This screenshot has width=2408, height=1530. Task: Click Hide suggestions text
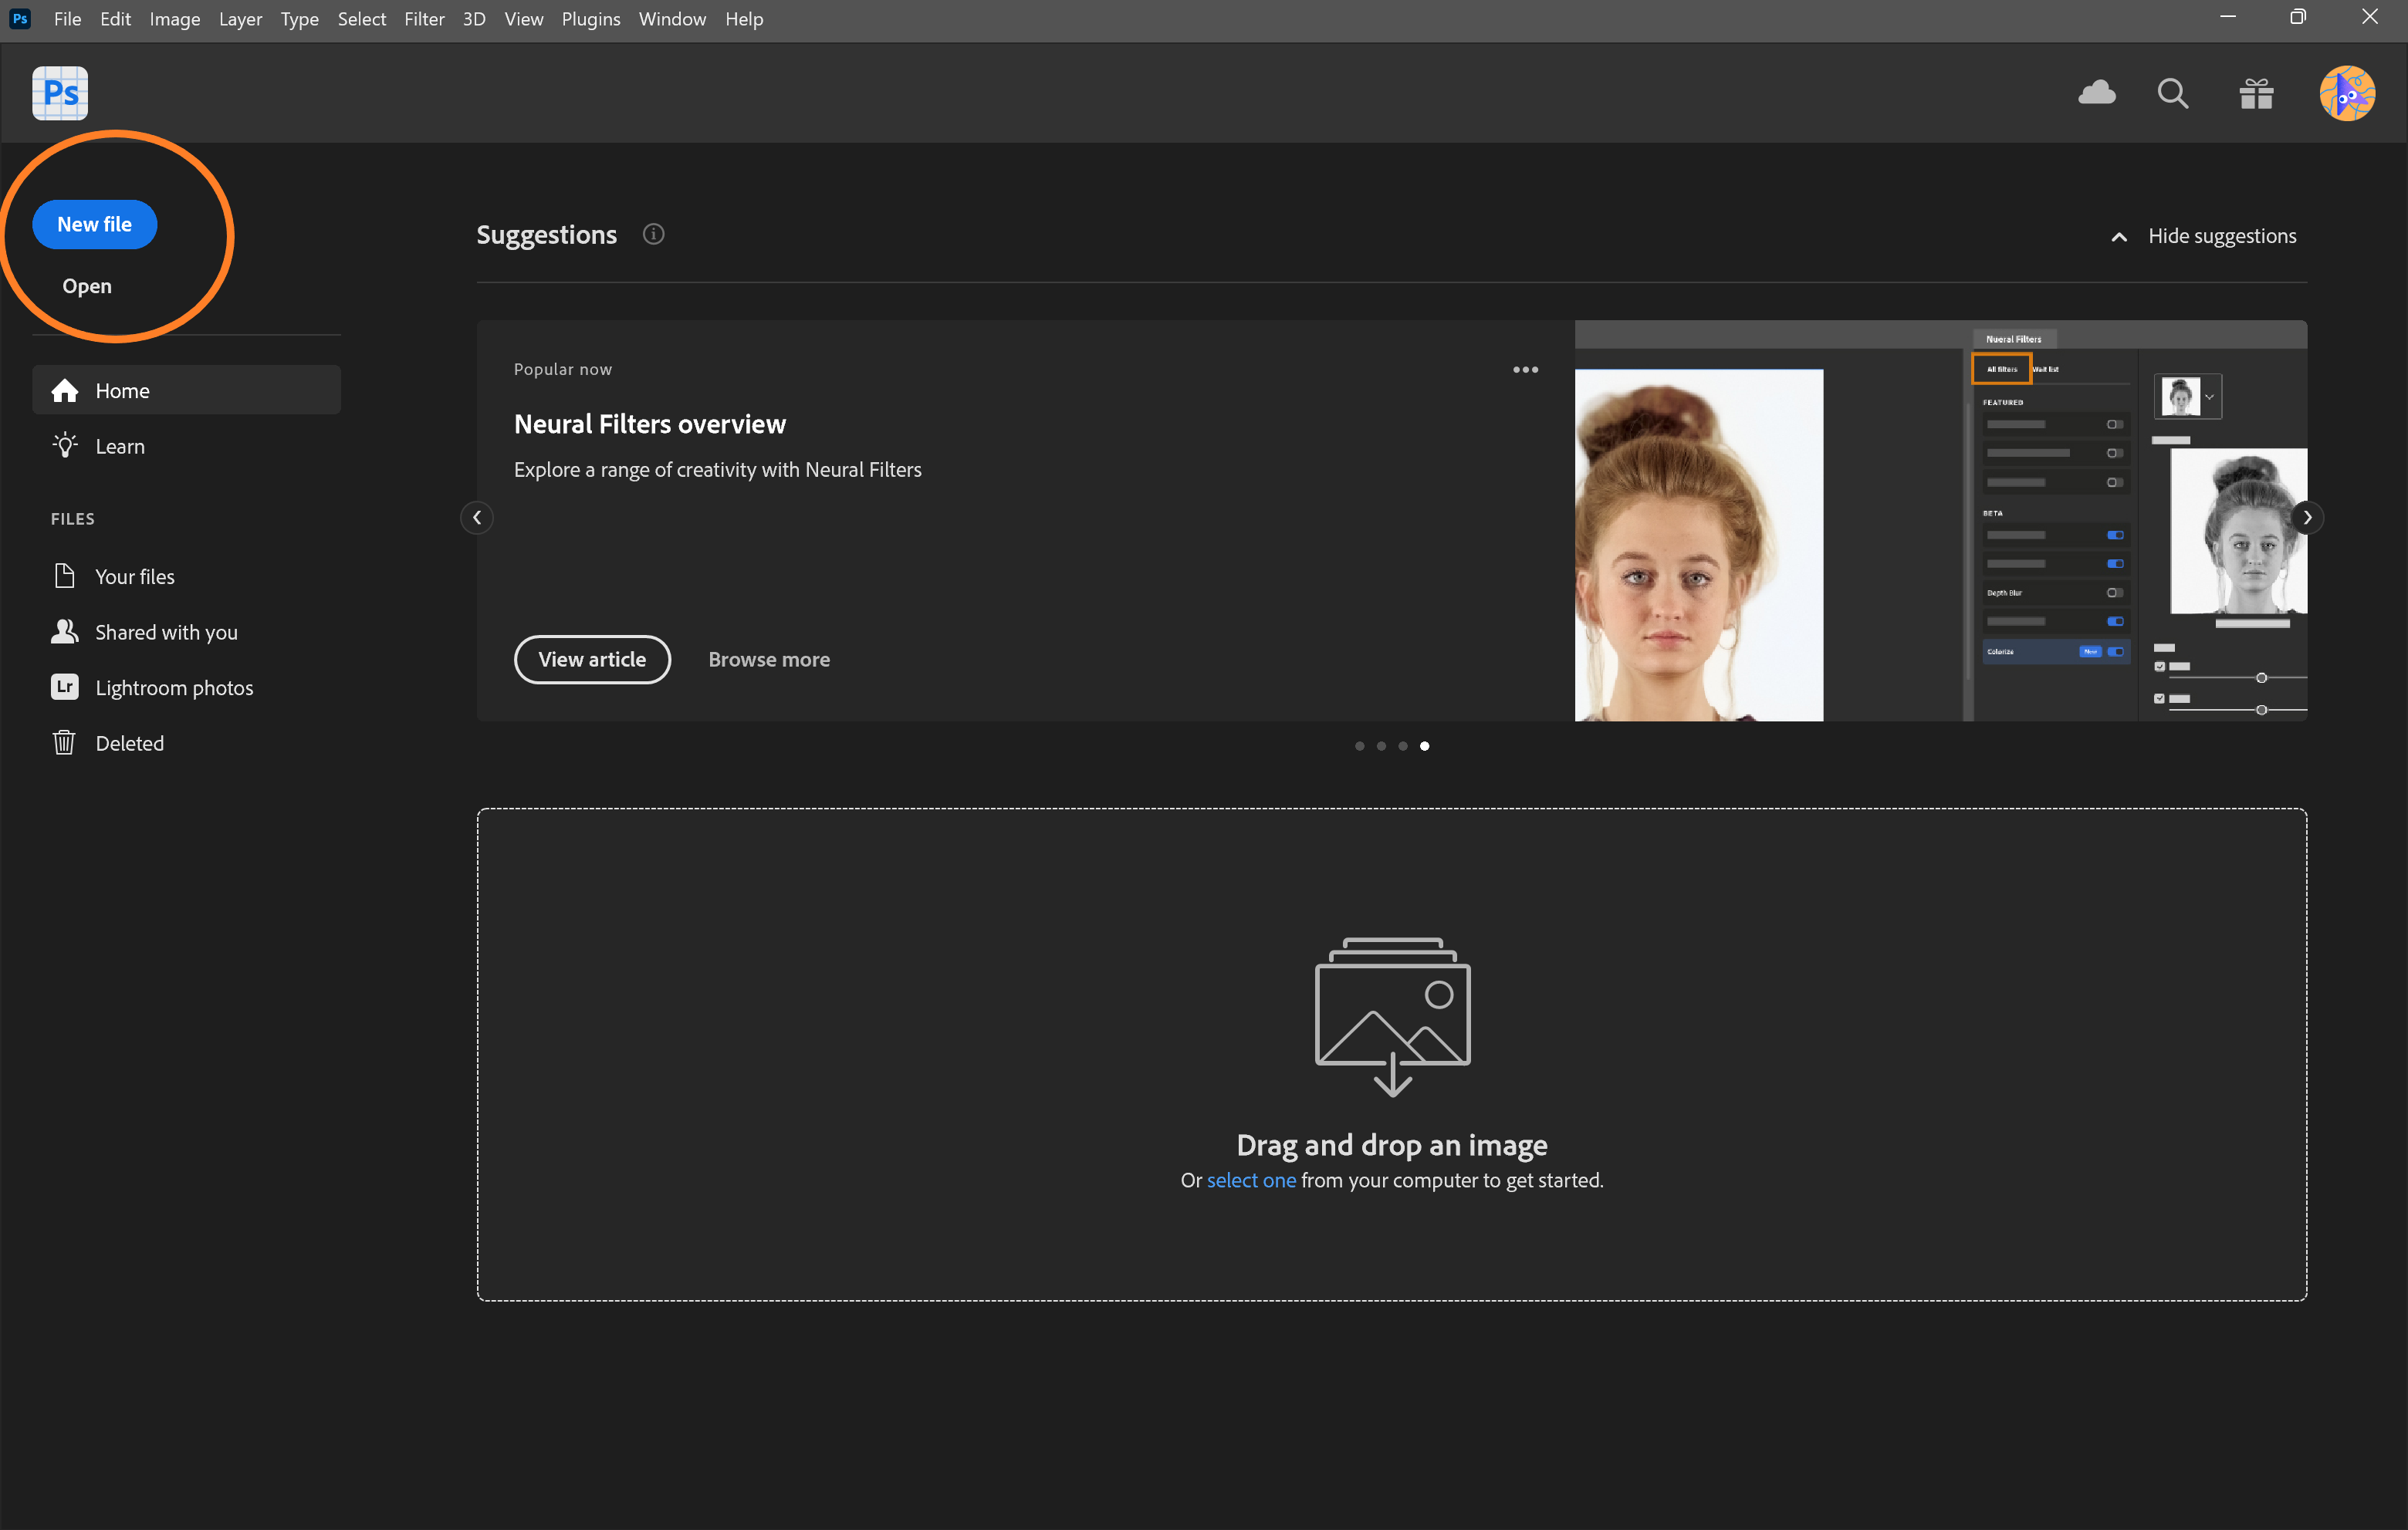[2222, 236]
